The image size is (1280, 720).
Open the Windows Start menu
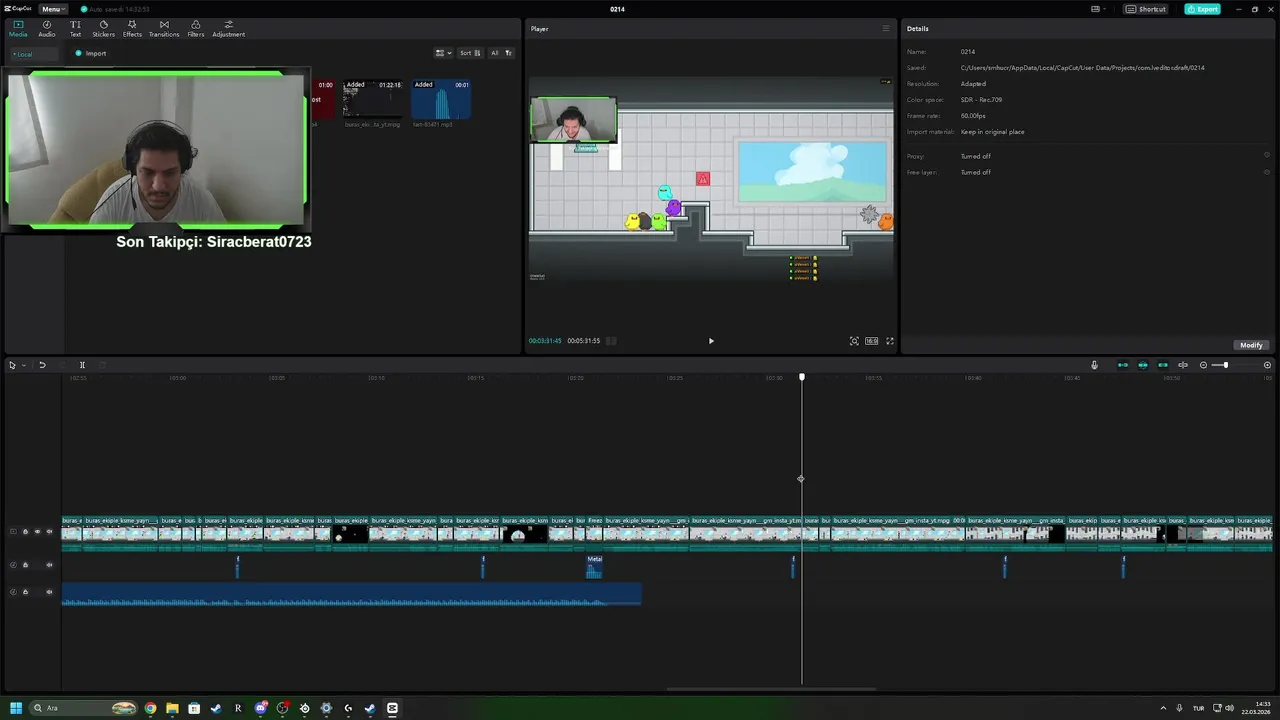16,708
